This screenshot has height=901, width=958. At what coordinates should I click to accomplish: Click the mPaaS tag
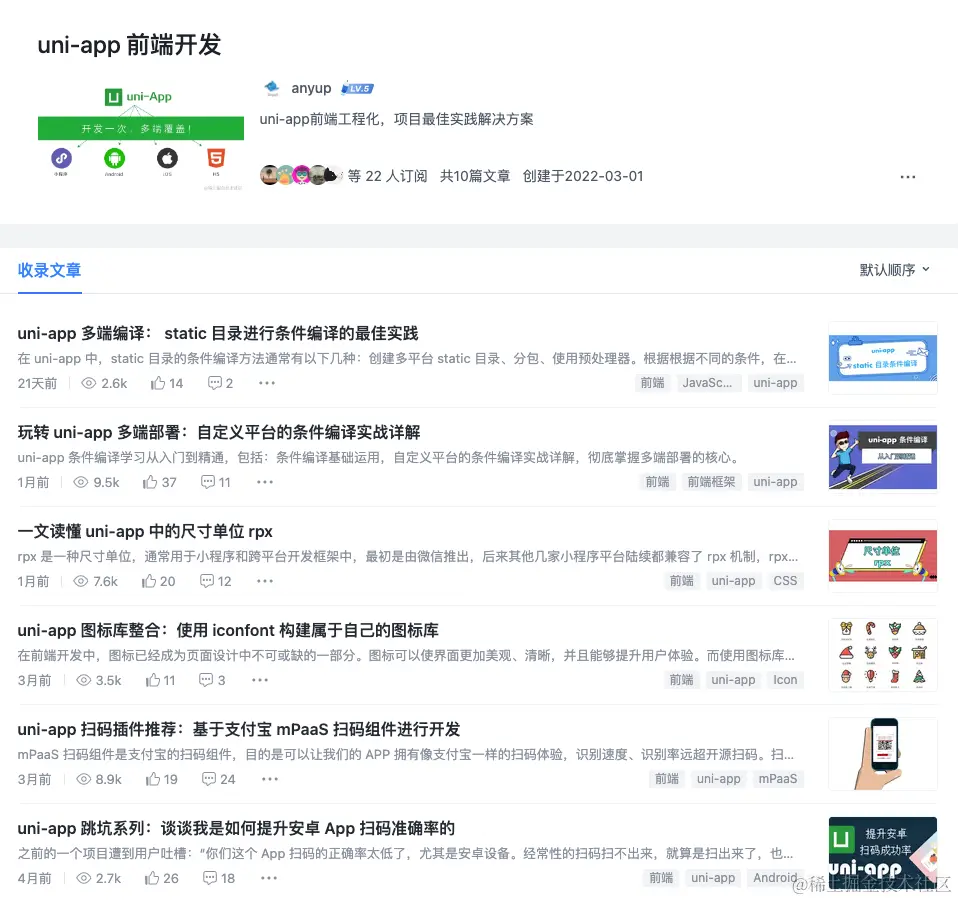click(x=778, y=779)
